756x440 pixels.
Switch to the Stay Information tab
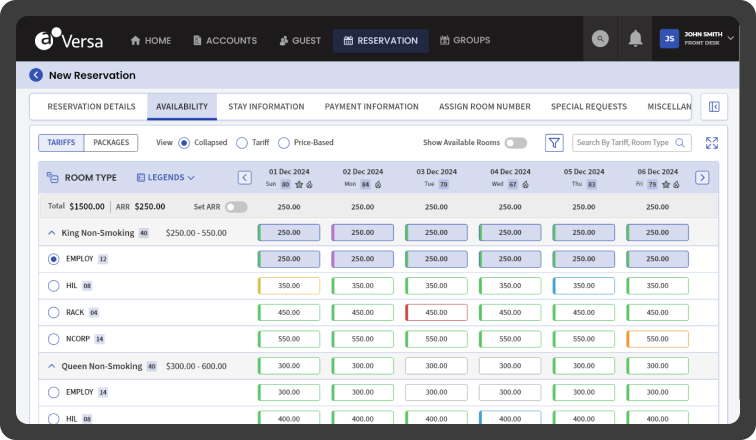tap(266, 107)
